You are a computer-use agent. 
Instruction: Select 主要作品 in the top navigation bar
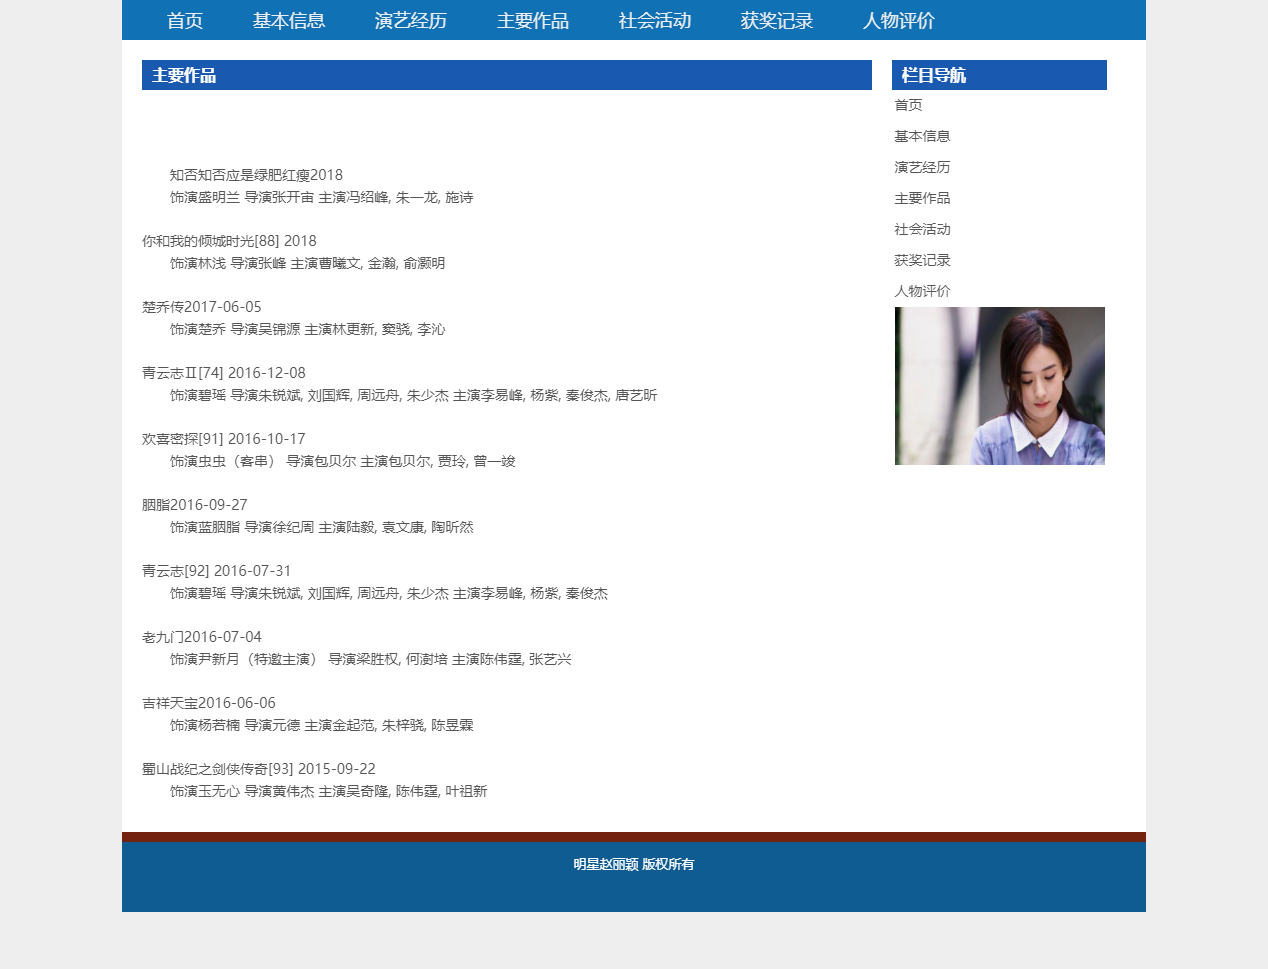tap(533, 20)
